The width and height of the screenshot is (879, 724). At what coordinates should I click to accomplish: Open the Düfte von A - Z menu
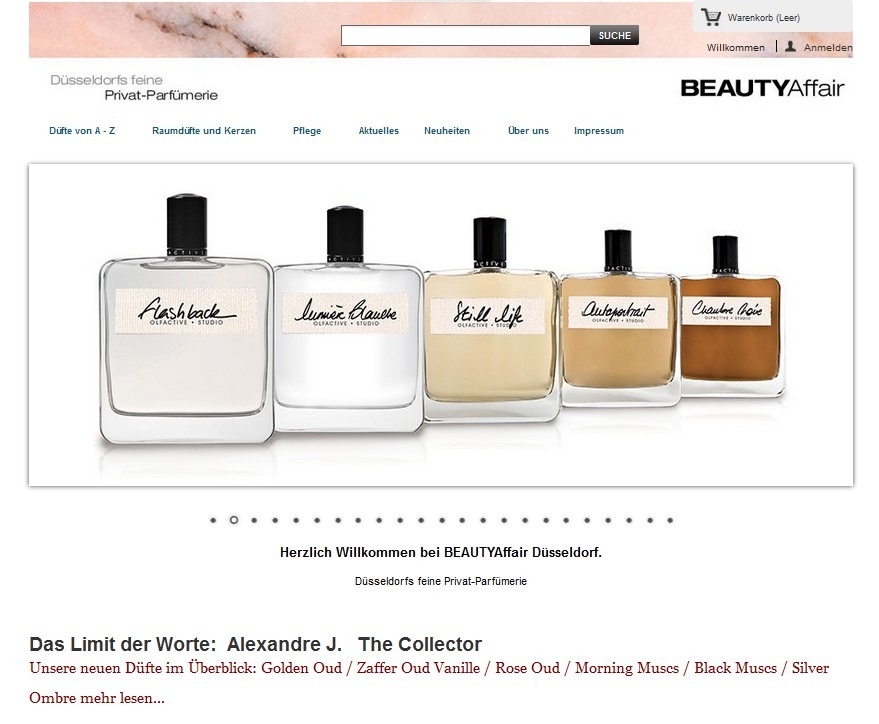82,131
